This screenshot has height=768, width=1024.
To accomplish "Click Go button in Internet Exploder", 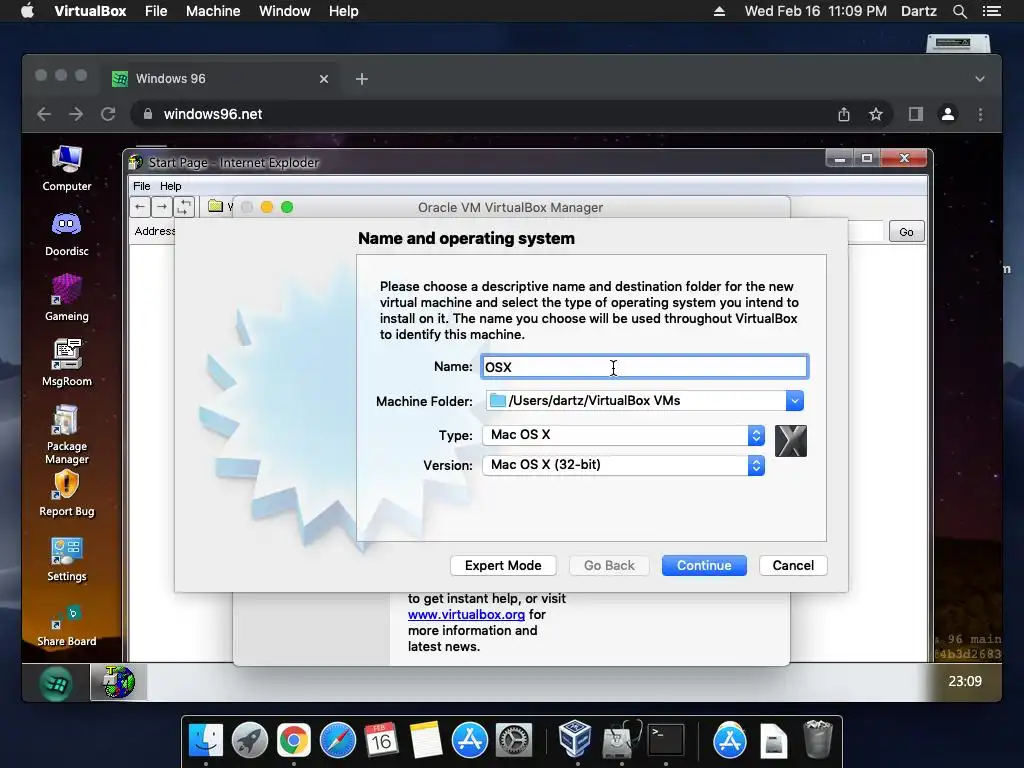I will pyautogui.click(x=906, y=232).
